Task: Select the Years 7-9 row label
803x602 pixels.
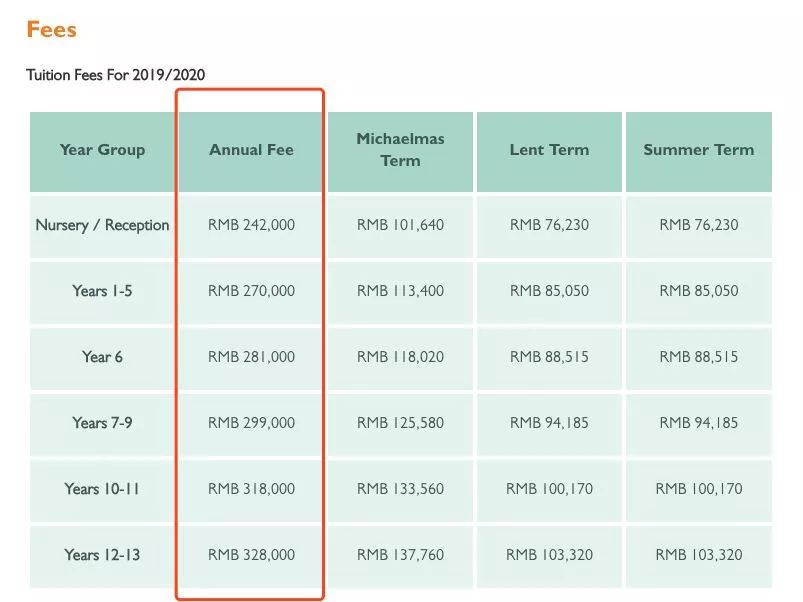Action: coord(102,423)
